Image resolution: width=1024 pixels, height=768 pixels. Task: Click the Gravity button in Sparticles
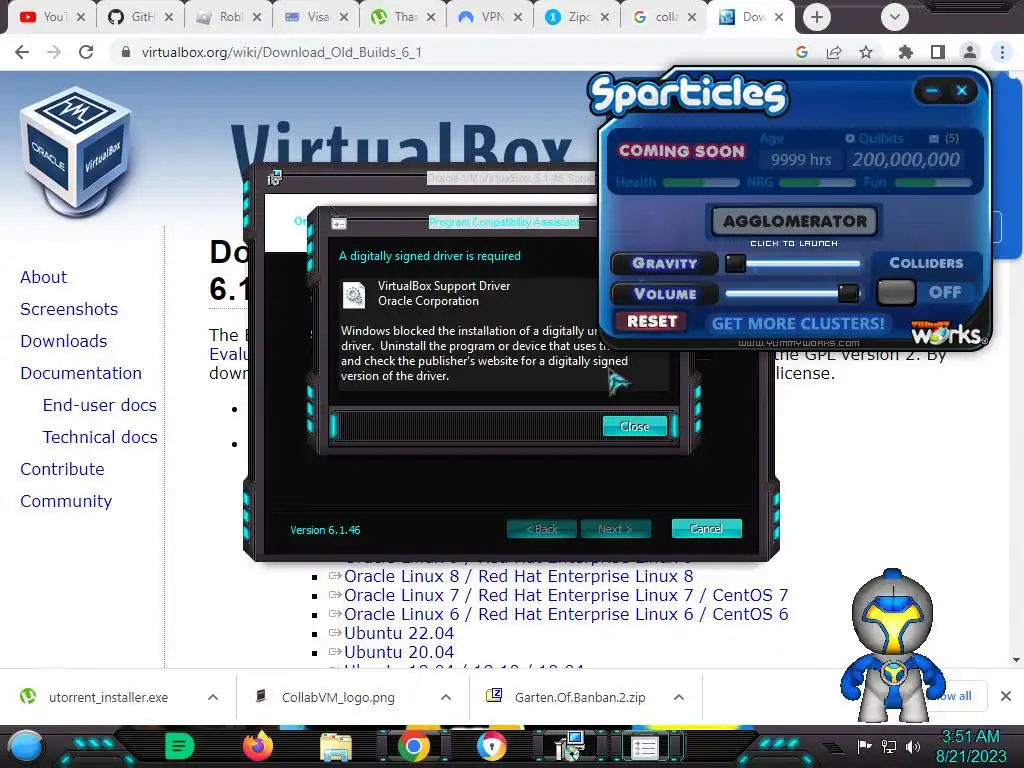[x=664, y=263]
